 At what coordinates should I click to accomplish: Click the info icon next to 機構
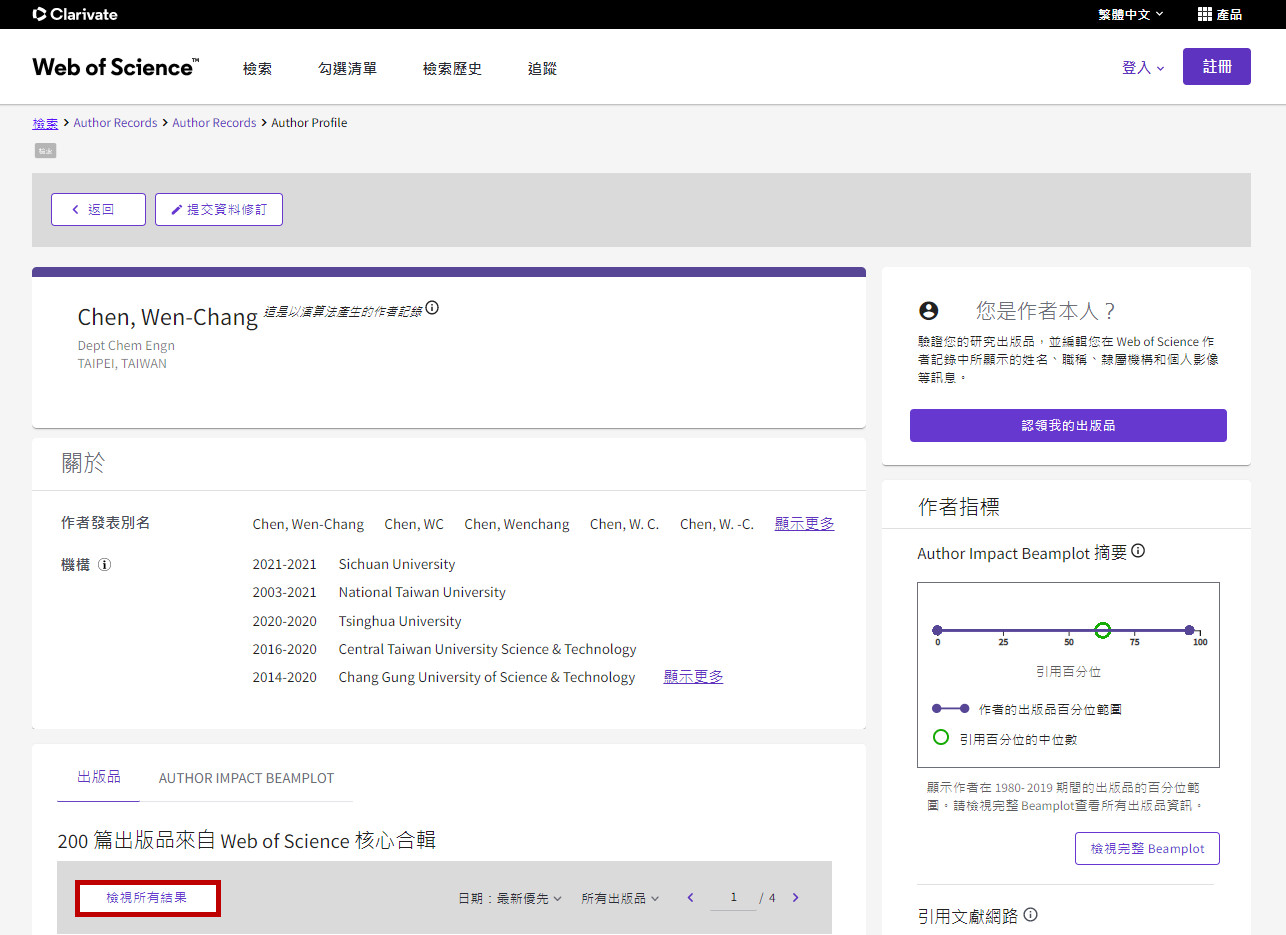pos(105,565)
